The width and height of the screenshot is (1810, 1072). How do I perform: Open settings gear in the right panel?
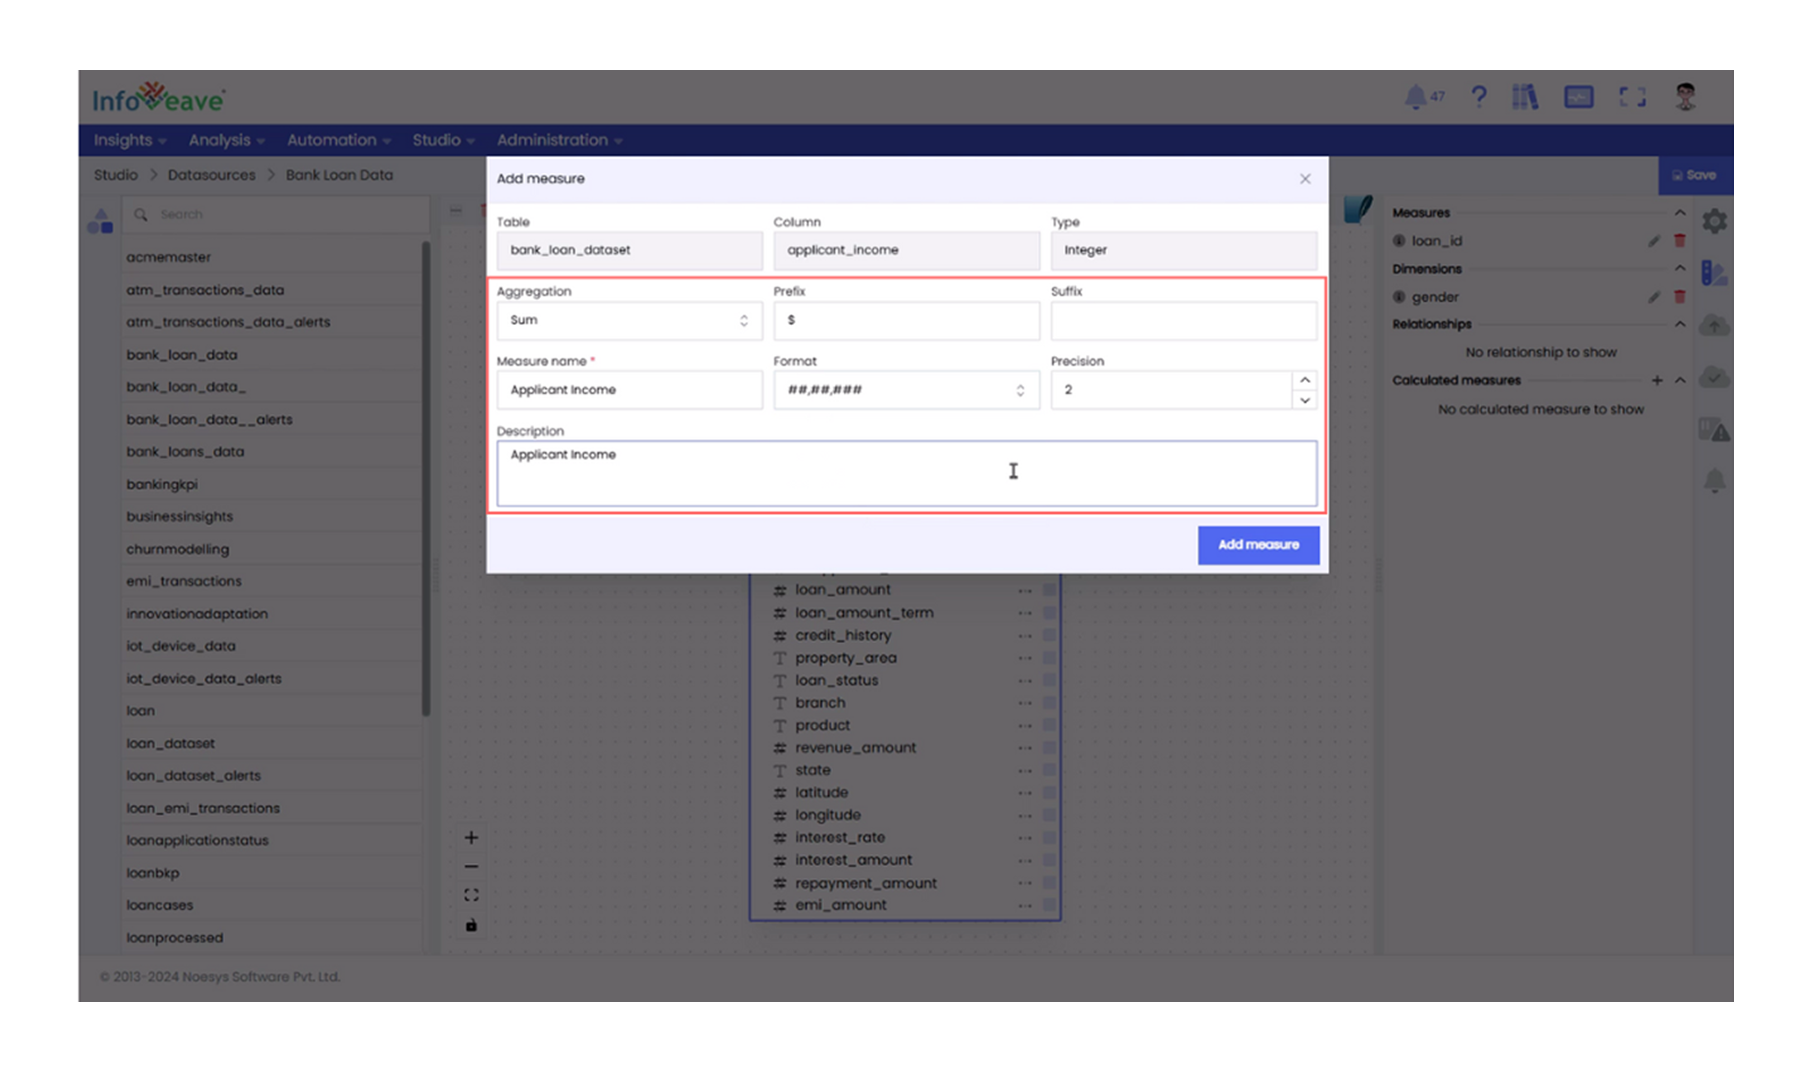pos(1714,221)
